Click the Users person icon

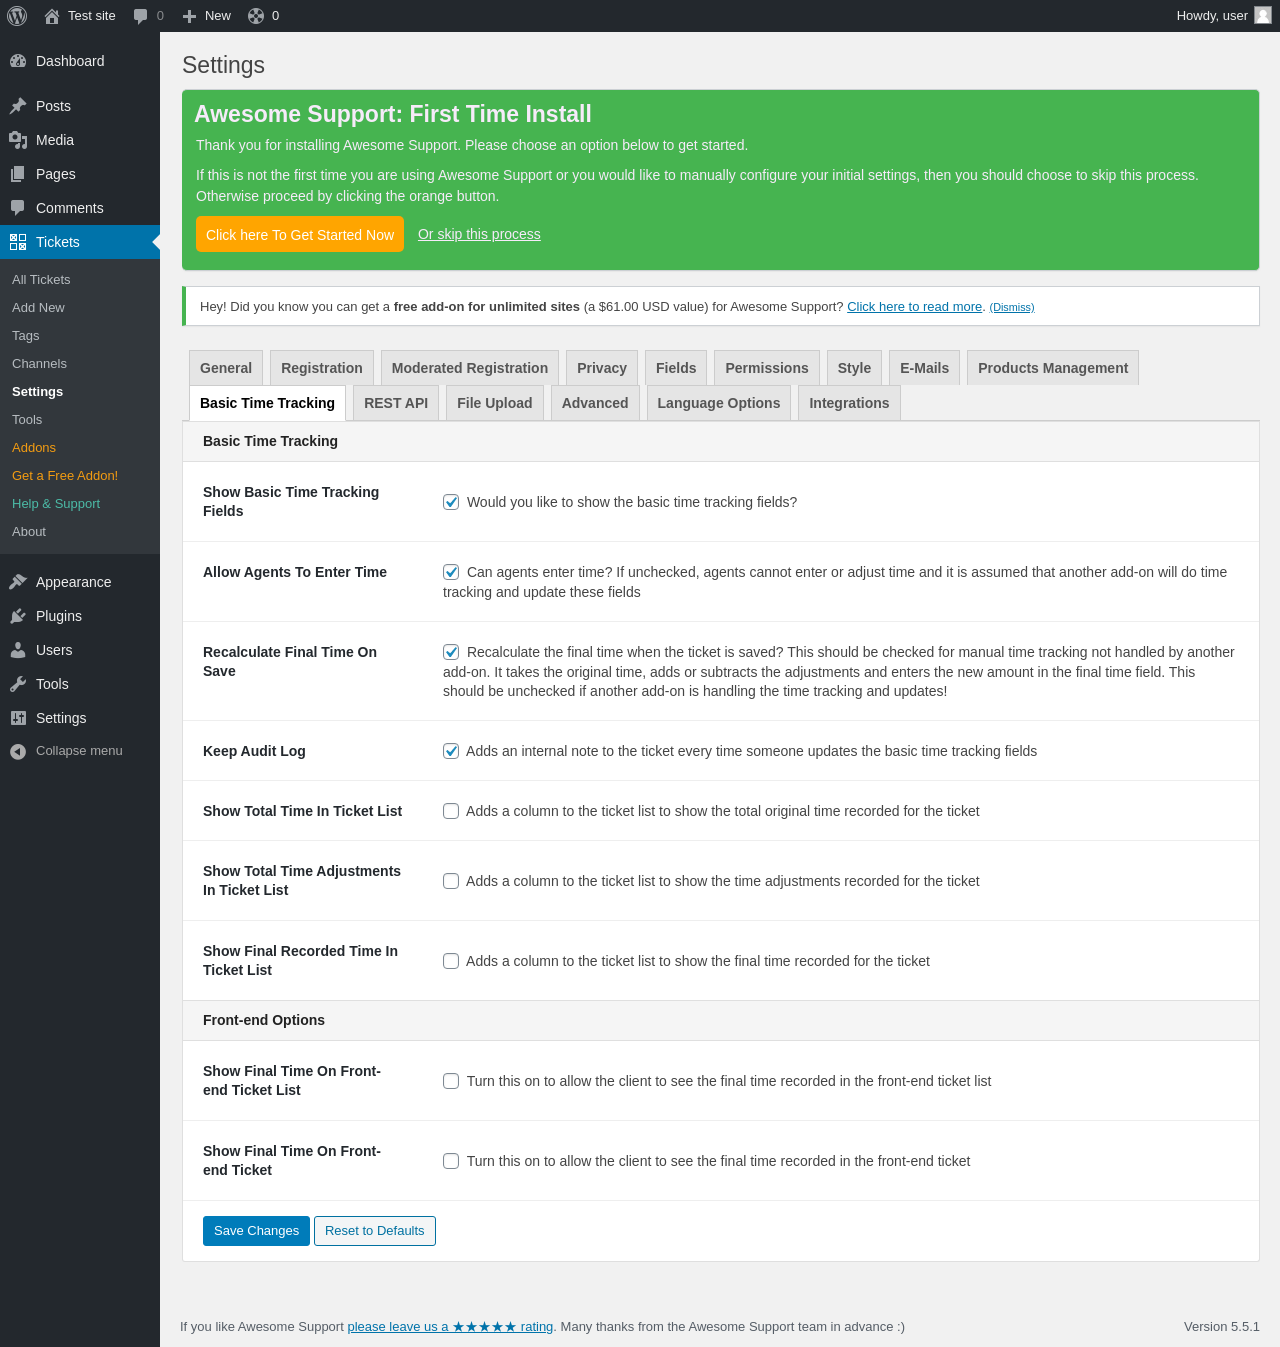[18, 650]
